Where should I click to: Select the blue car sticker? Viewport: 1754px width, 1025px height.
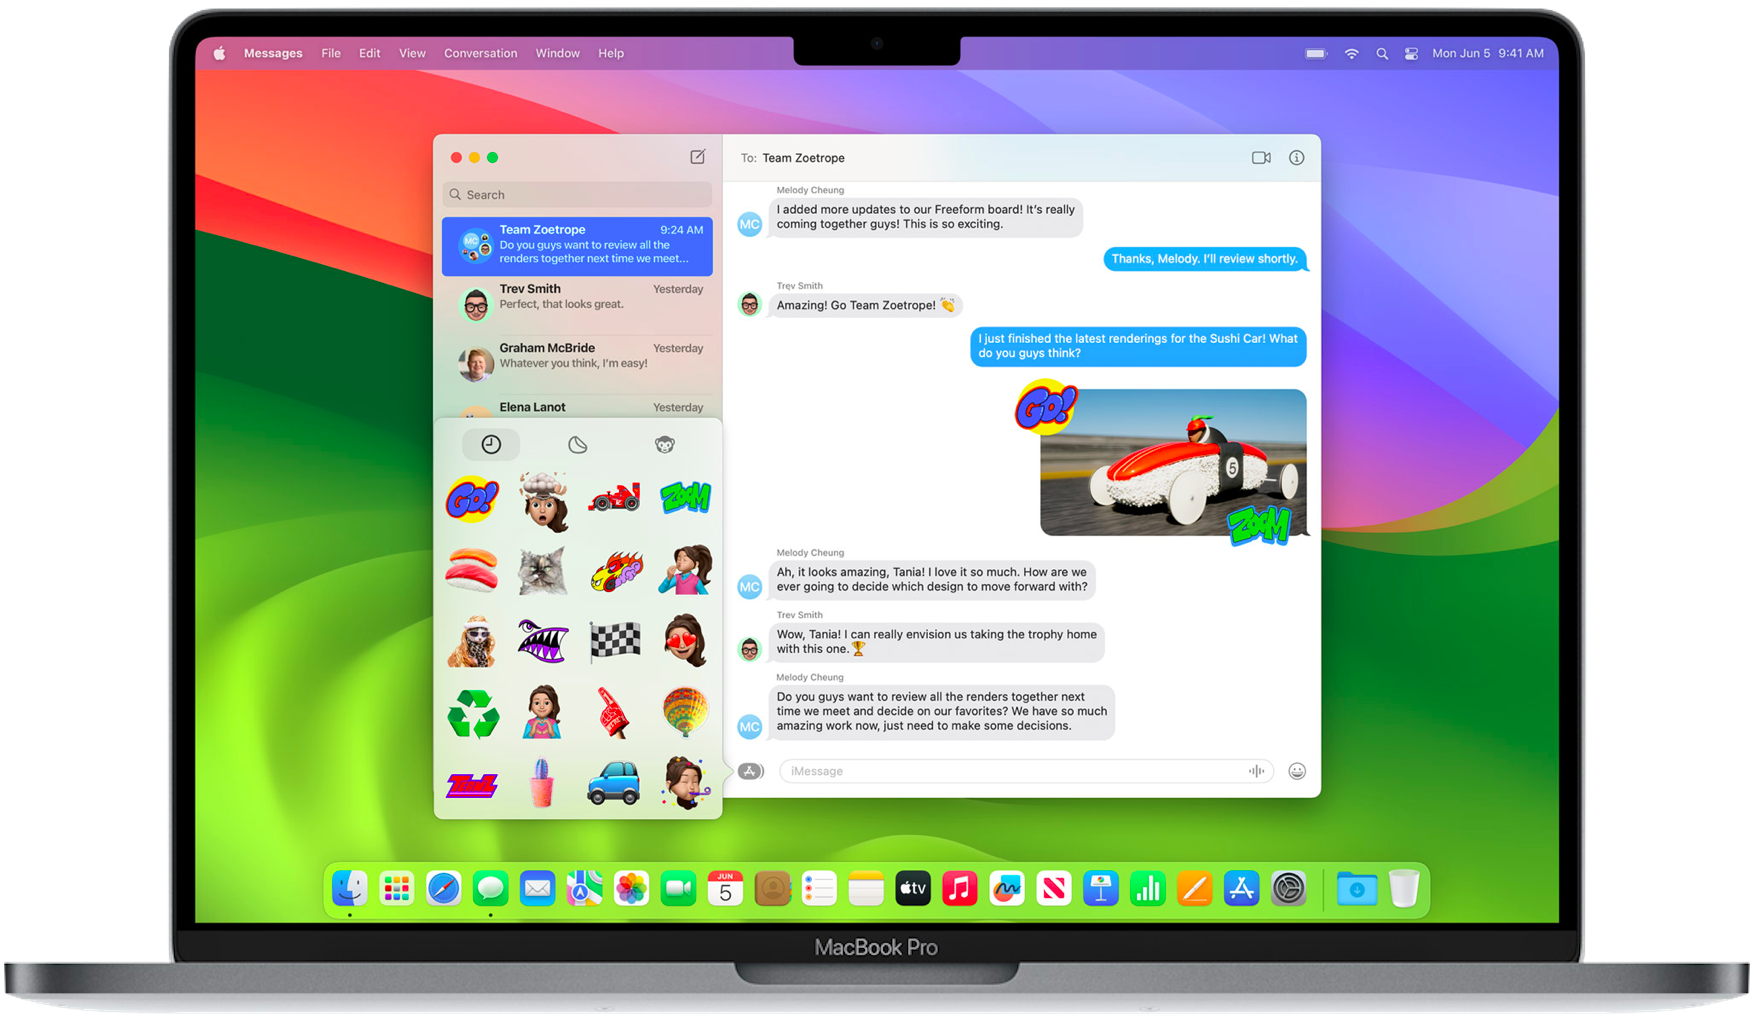pos(614,783)
